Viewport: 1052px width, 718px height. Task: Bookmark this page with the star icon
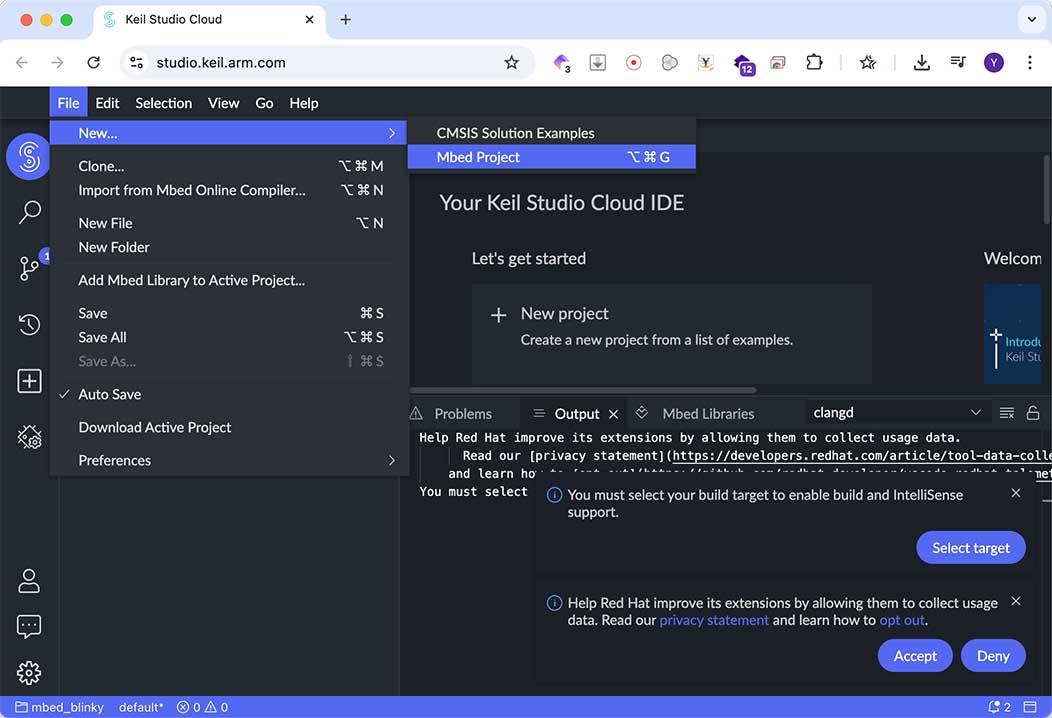pos(511,62)
